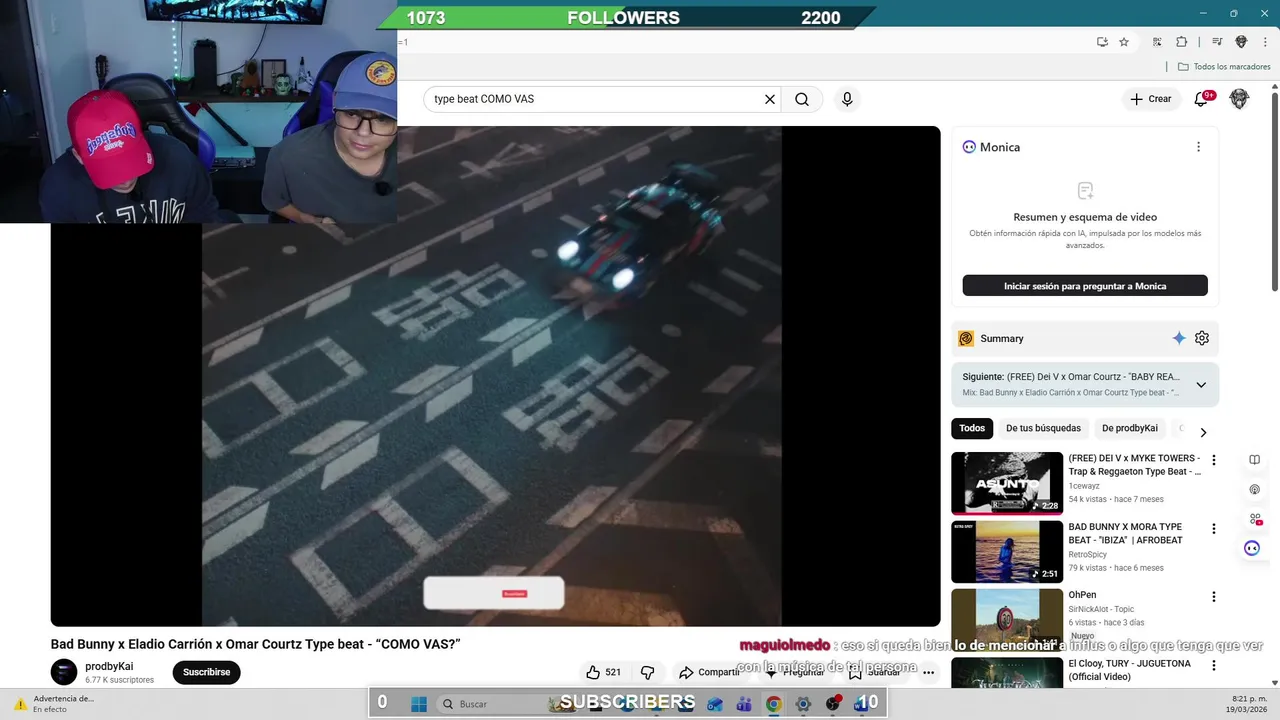Select the Todos filter chip
1280x720 pixels.
(x=972, y=428)
